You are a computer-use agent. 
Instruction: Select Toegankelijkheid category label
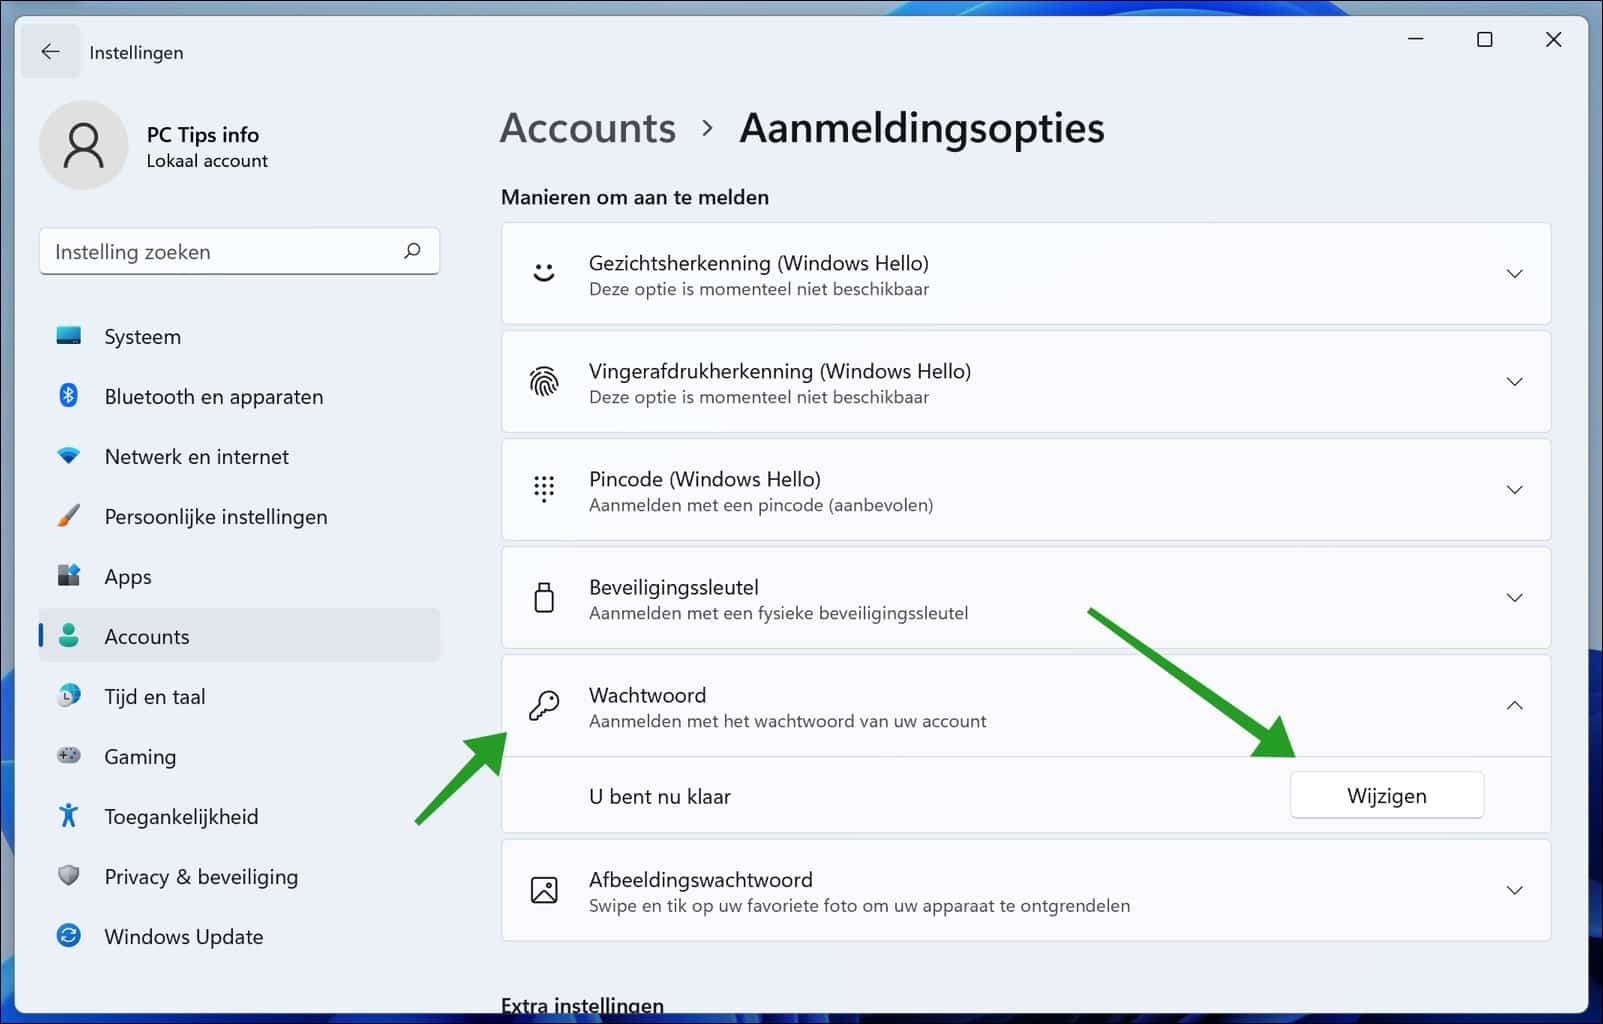(x=181, y=817)
